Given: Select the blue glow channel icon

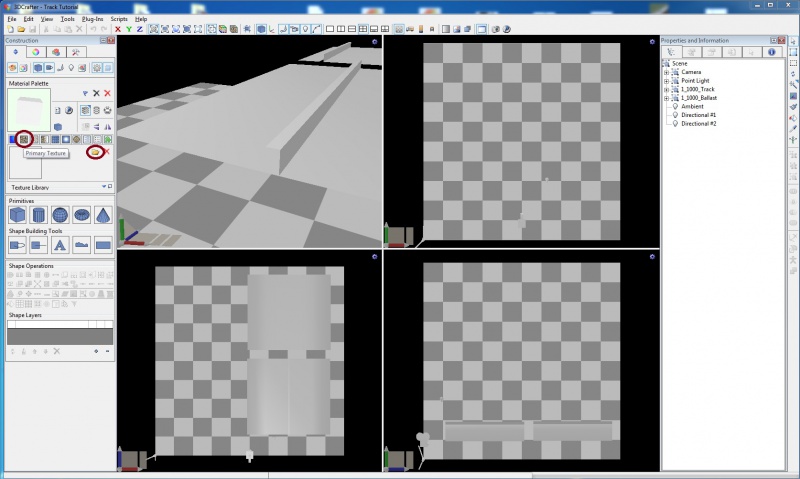Looking at the screenshot, I should [x=66, y=139].
